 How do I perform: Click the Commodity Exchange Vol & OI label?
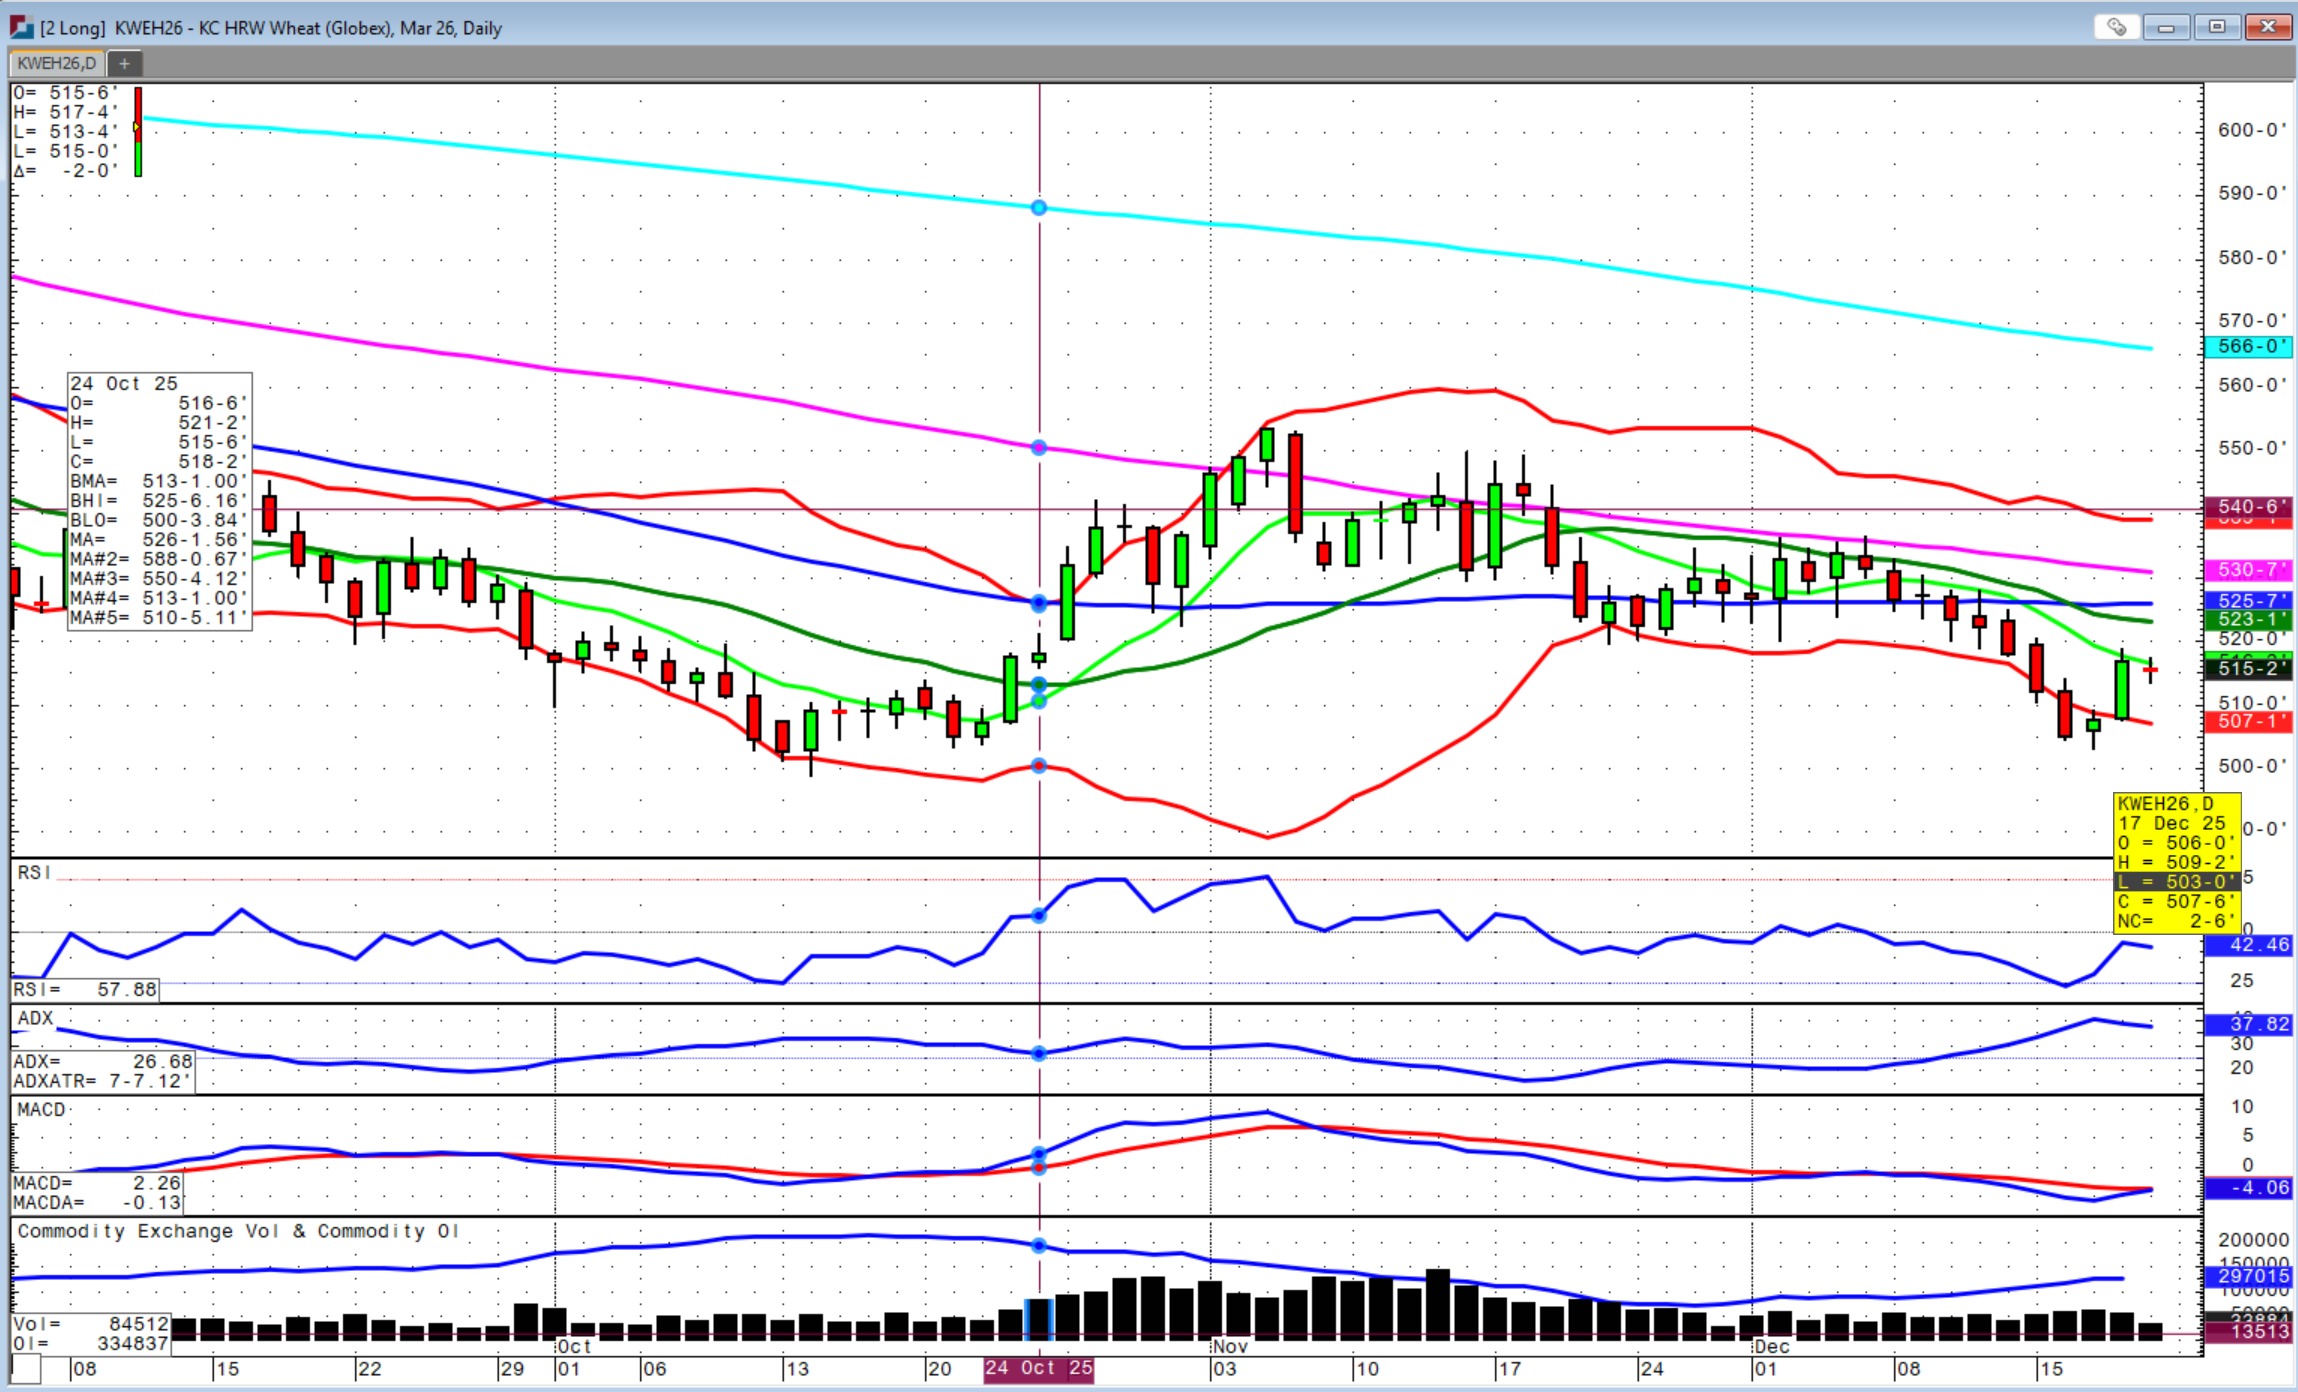tap(237, 1231)
